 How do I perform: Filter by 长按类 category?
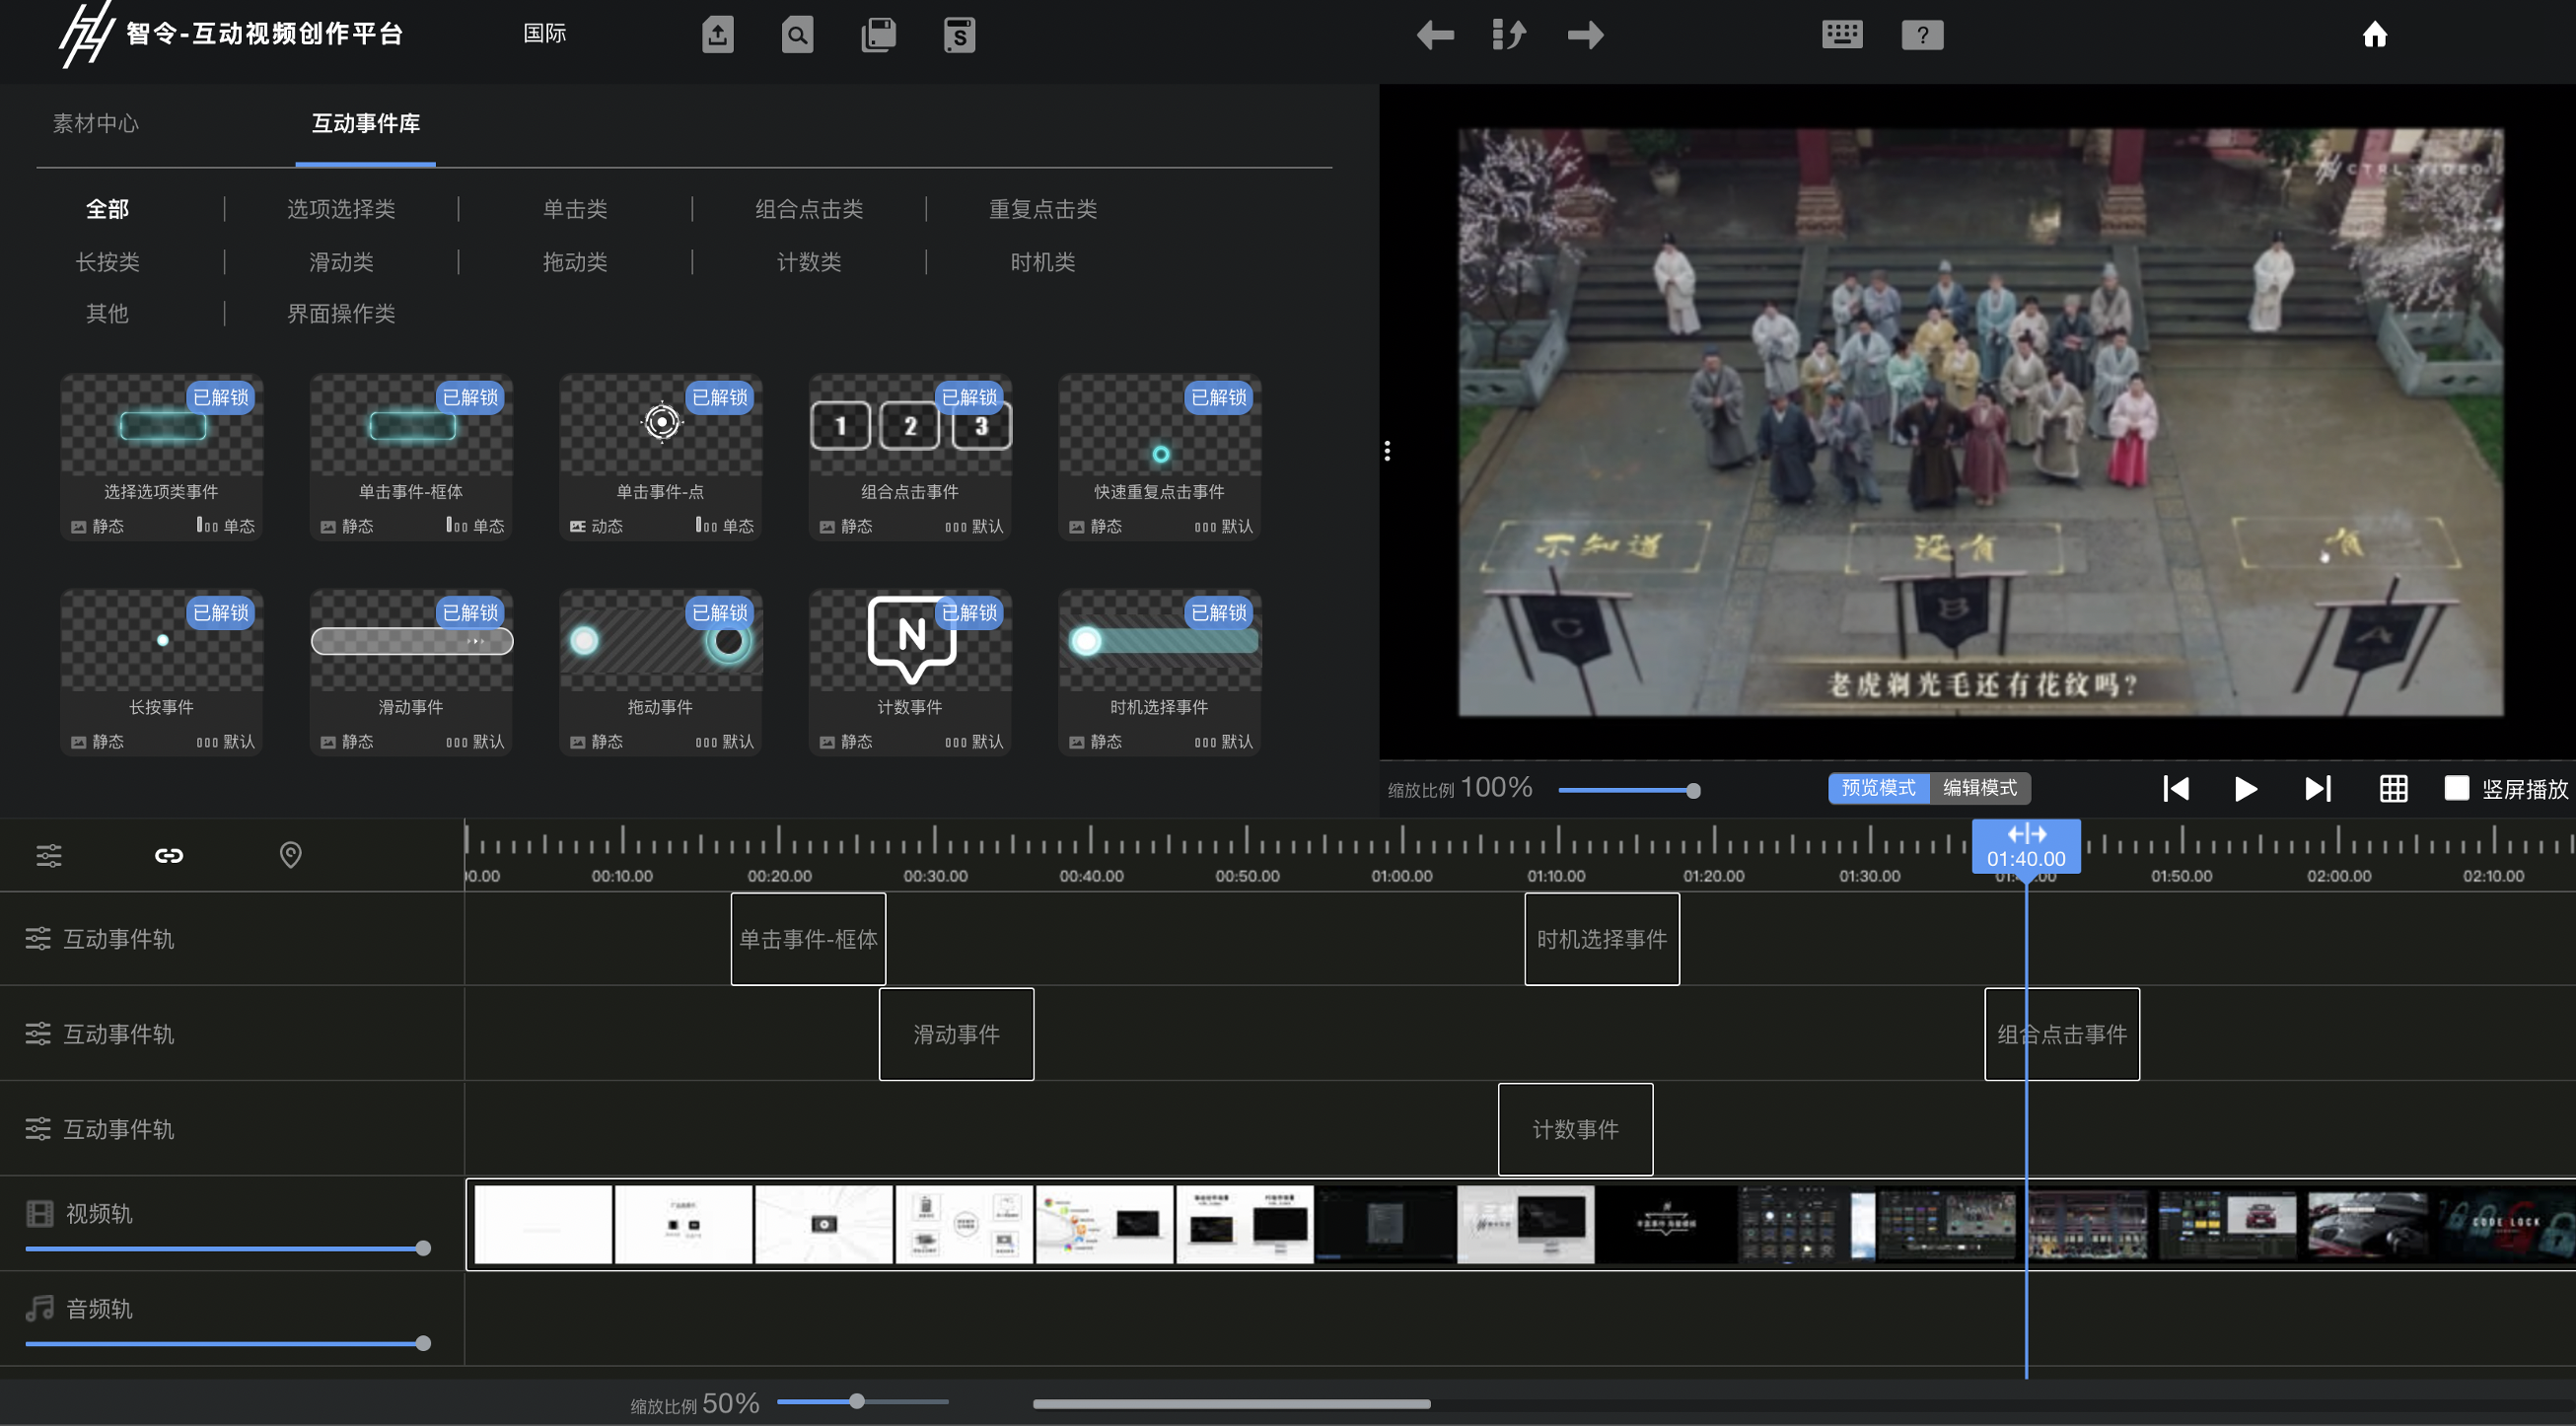tap(107, 262)
